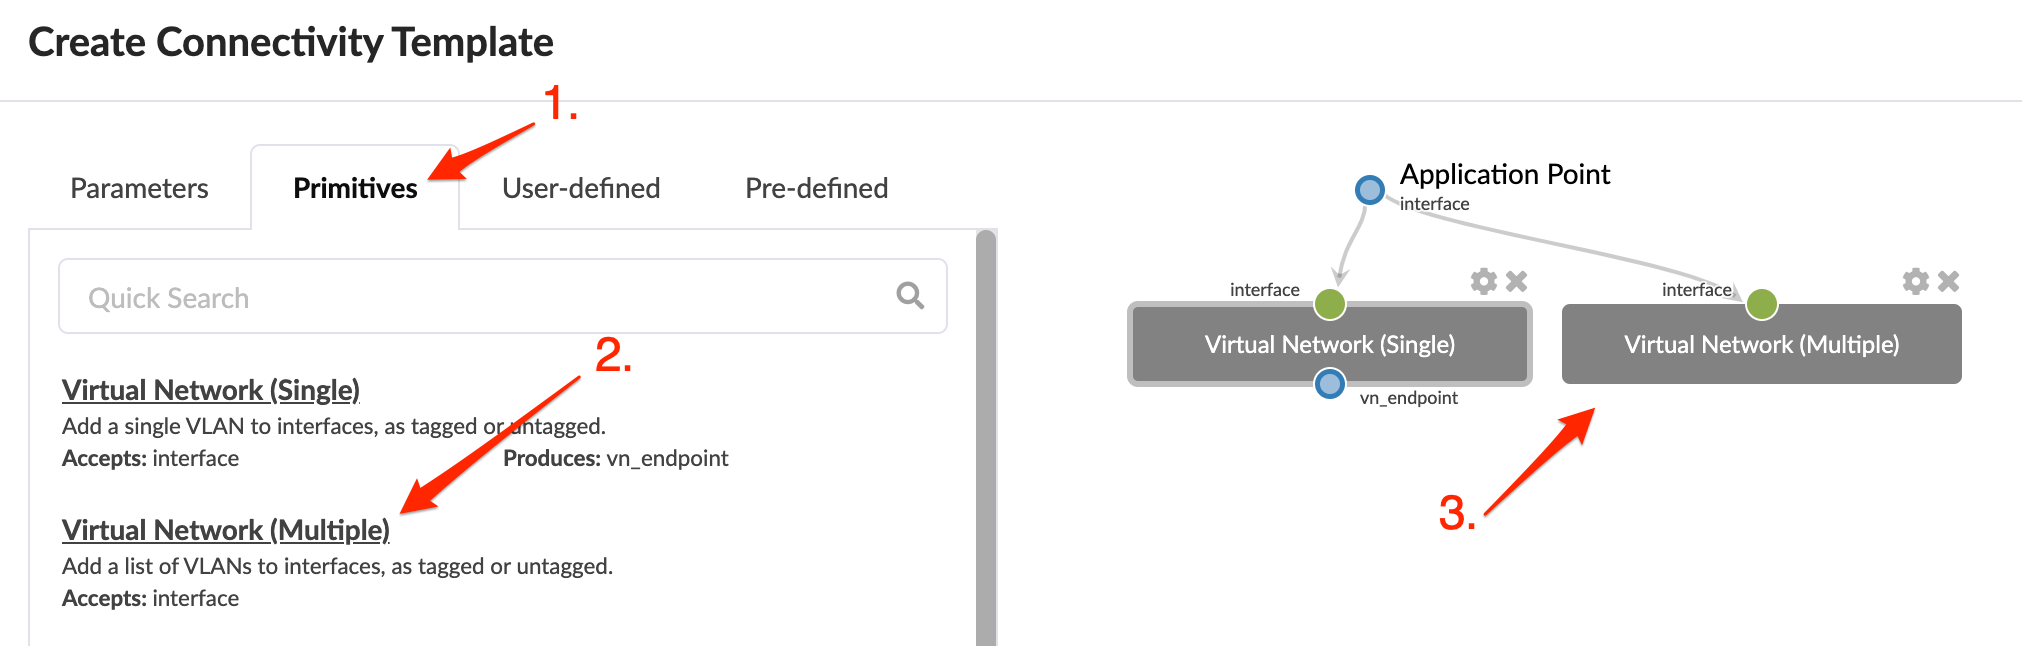This screenshot has width=2022, height=646.
Task: Click green interface port on Virtual Network (Single)
Action: (1329, 304)
